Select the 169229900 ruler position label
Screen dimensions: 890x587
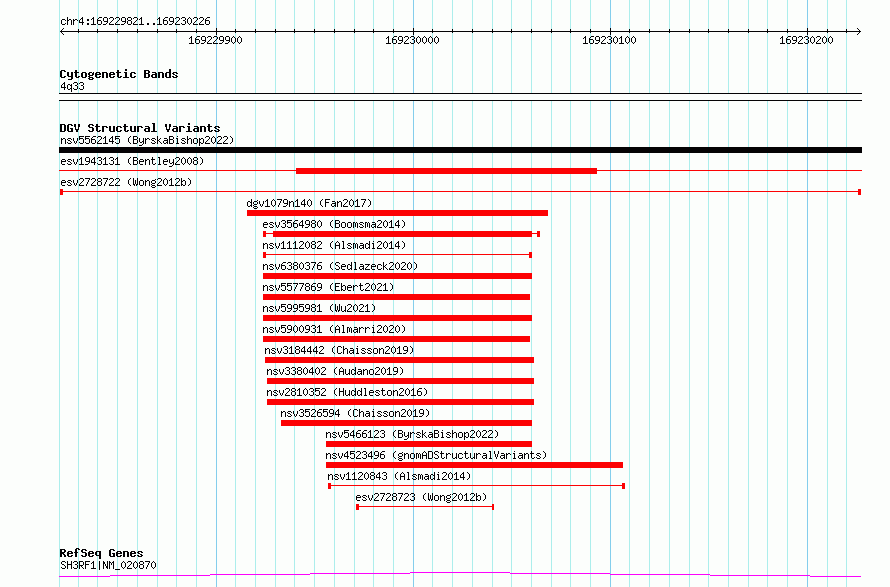tap(215, 40)
